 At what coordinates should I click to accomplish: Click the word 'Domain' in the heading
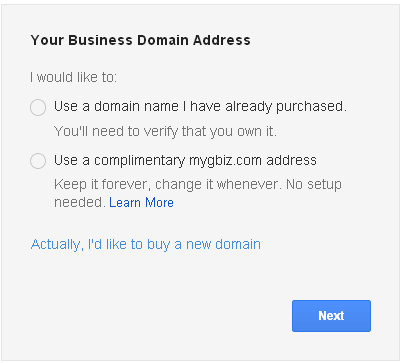coord(163,40)
